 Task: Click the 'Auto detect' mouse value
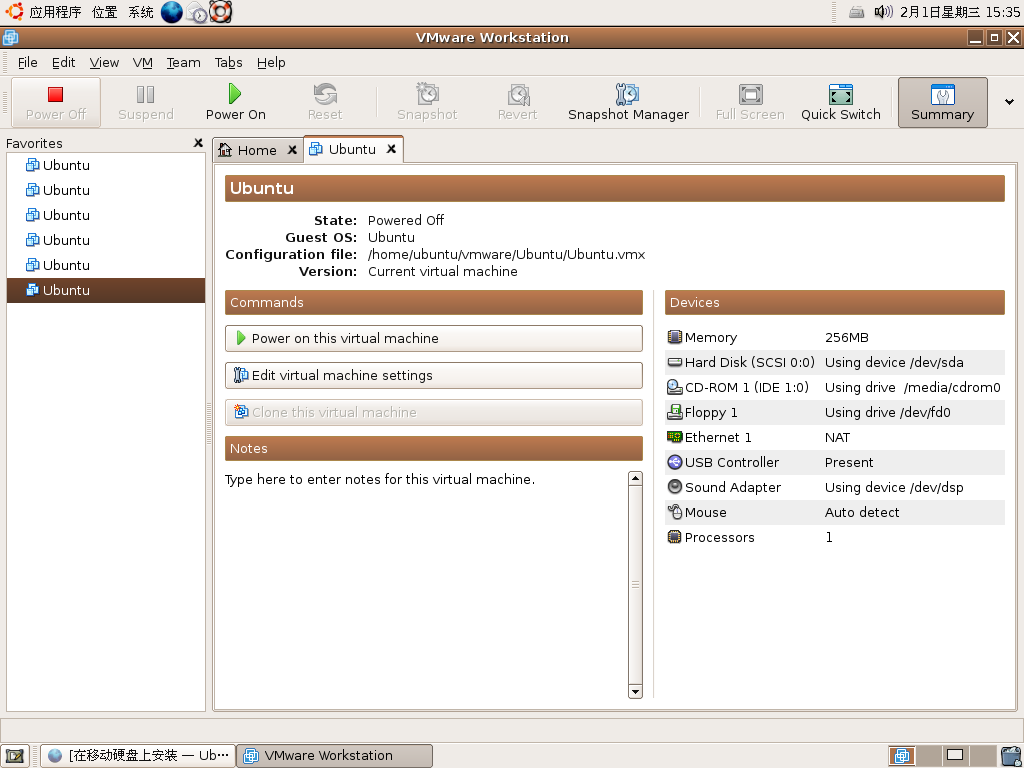tap(862, 513)
